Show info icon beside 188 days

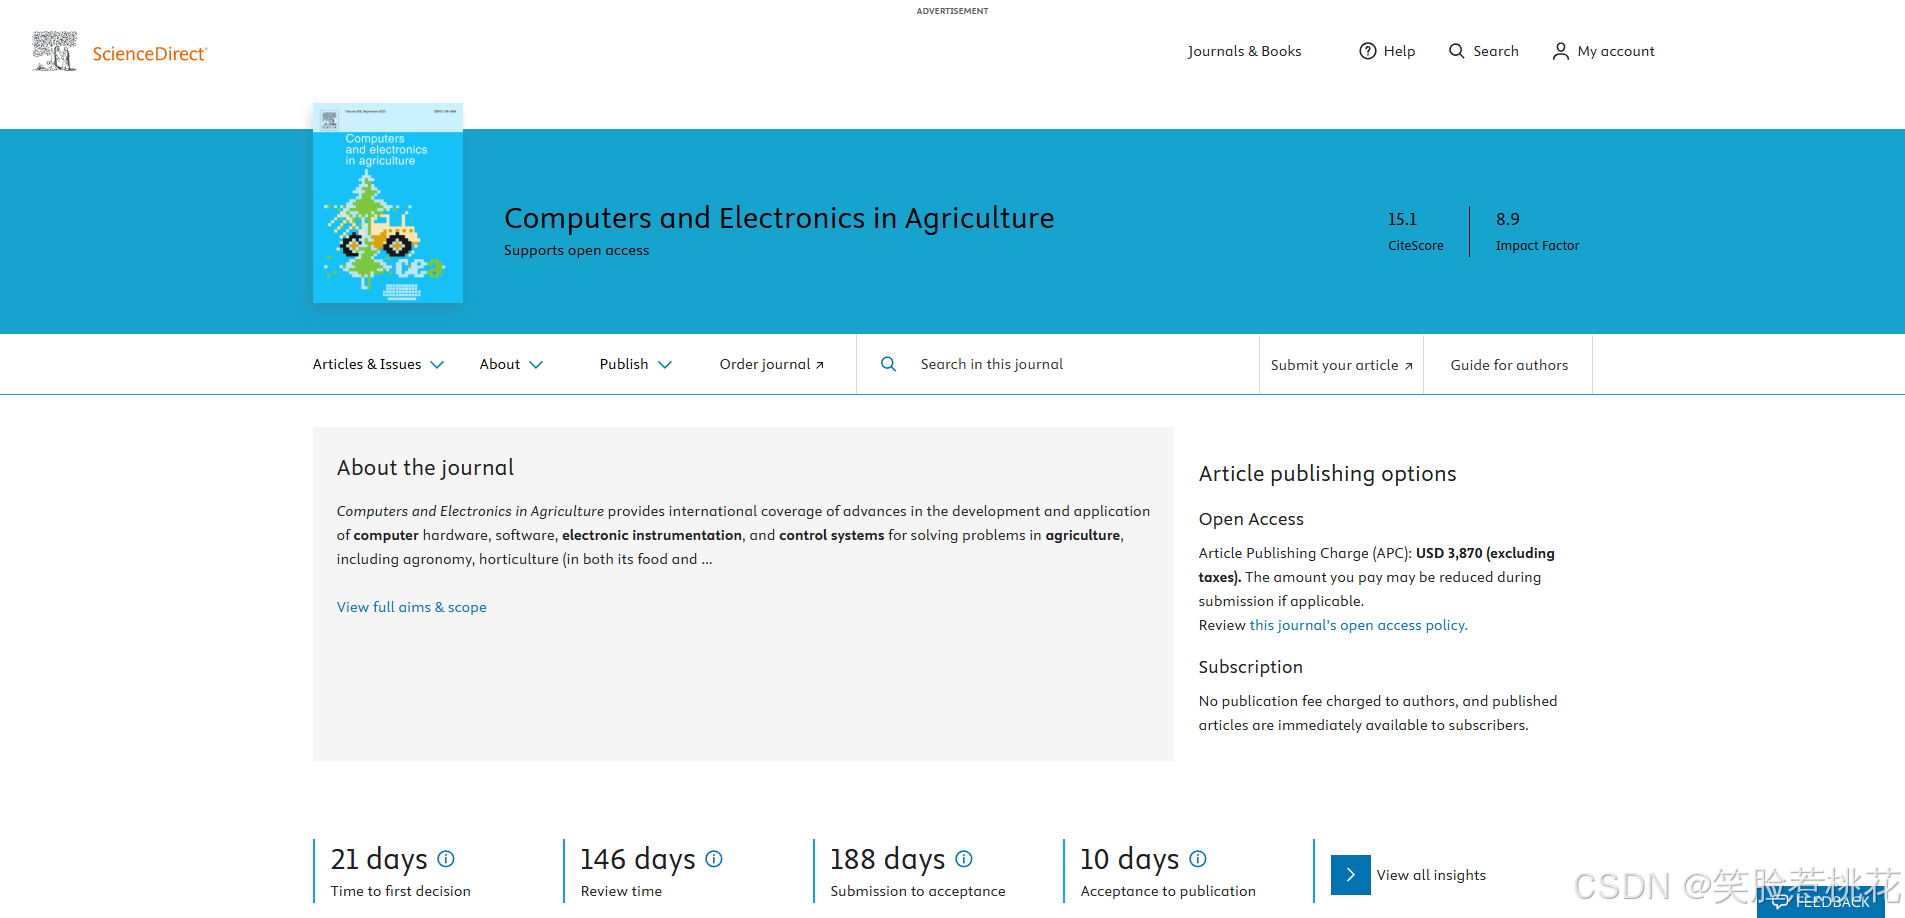pyautogui.click(x=964, y=858)
